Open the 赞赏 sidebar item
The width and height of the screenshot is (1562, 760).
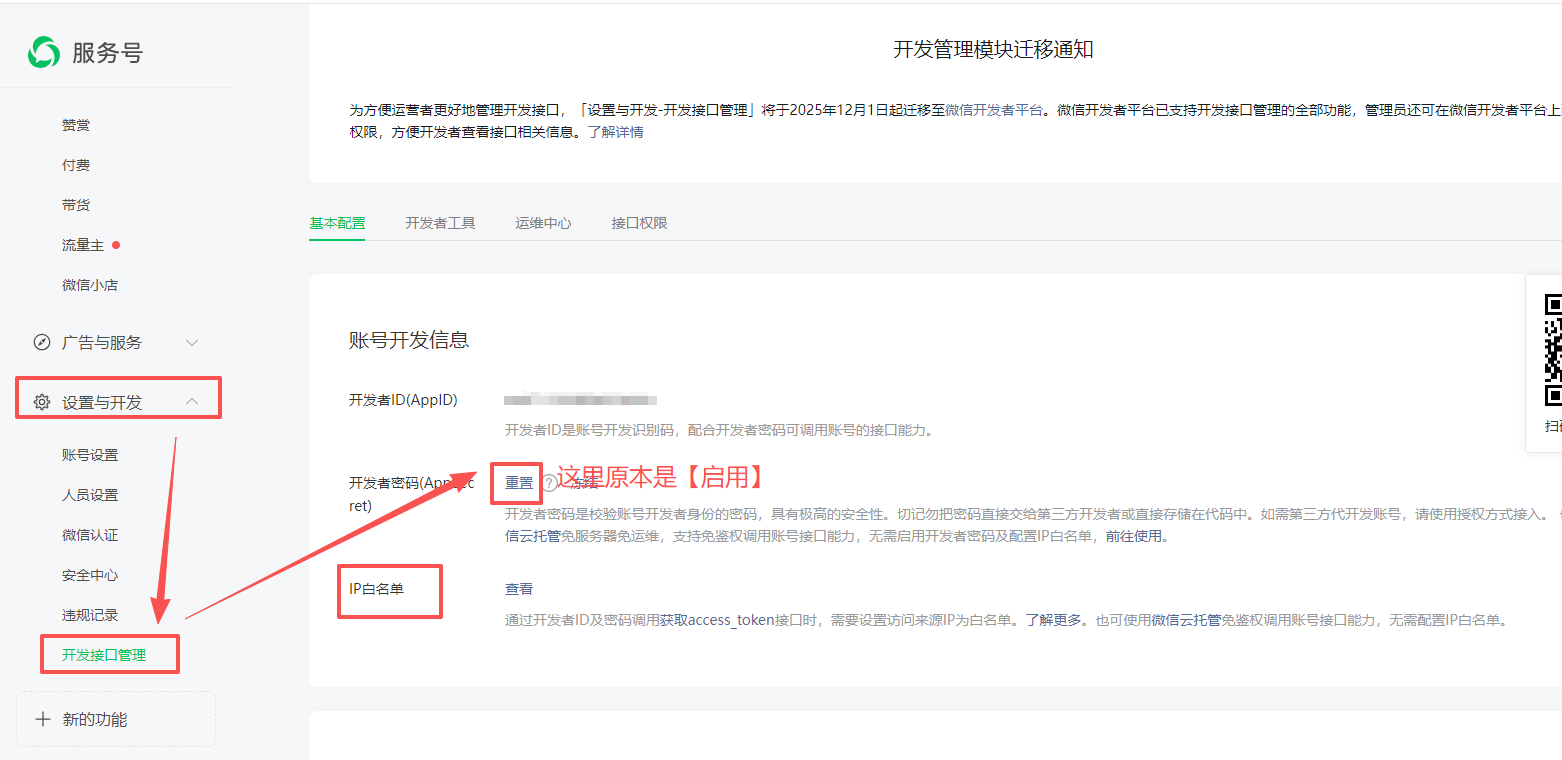(x=76, y=125)
